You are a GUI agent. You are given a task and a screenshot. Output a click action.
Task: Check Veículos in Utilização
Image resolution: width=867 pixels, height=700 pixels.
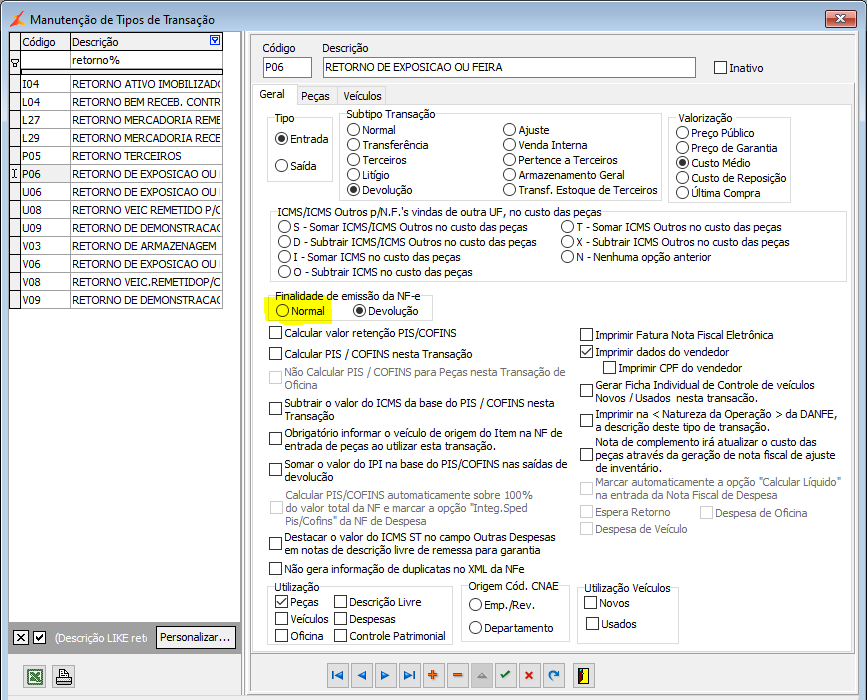pos(281,619)
